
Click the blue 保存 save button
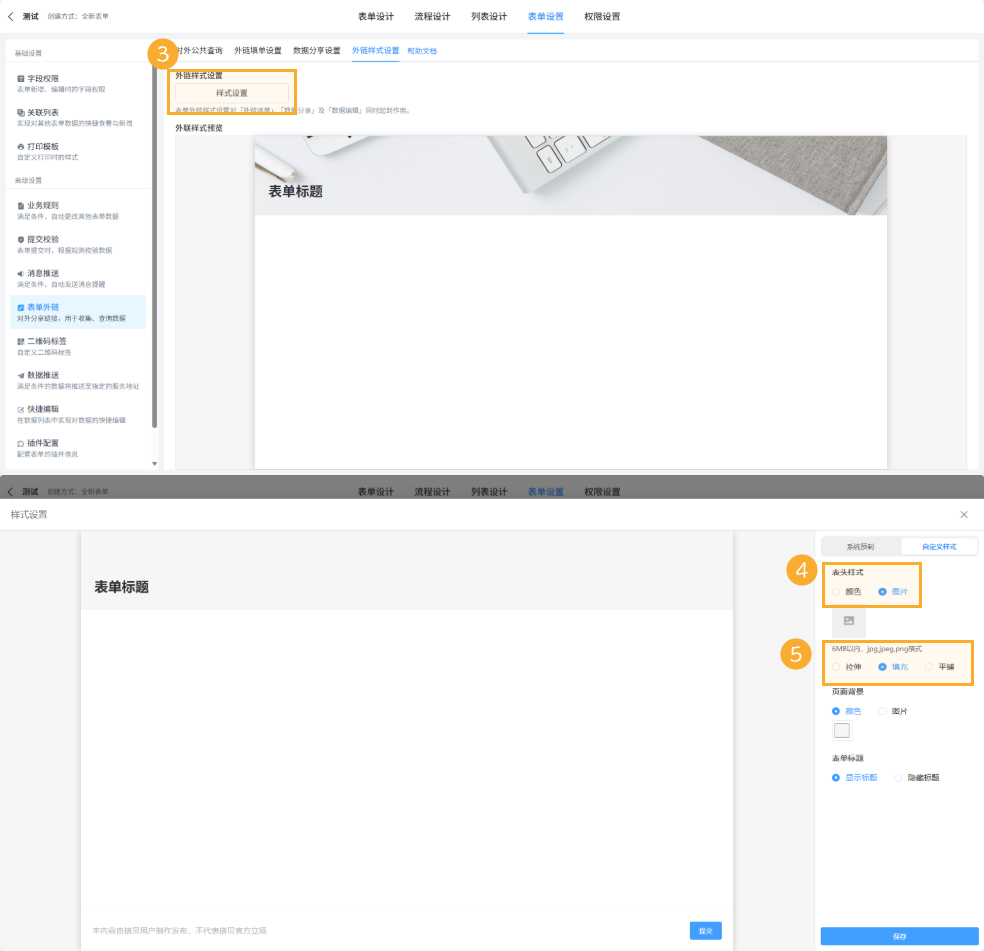pos(899,936)
